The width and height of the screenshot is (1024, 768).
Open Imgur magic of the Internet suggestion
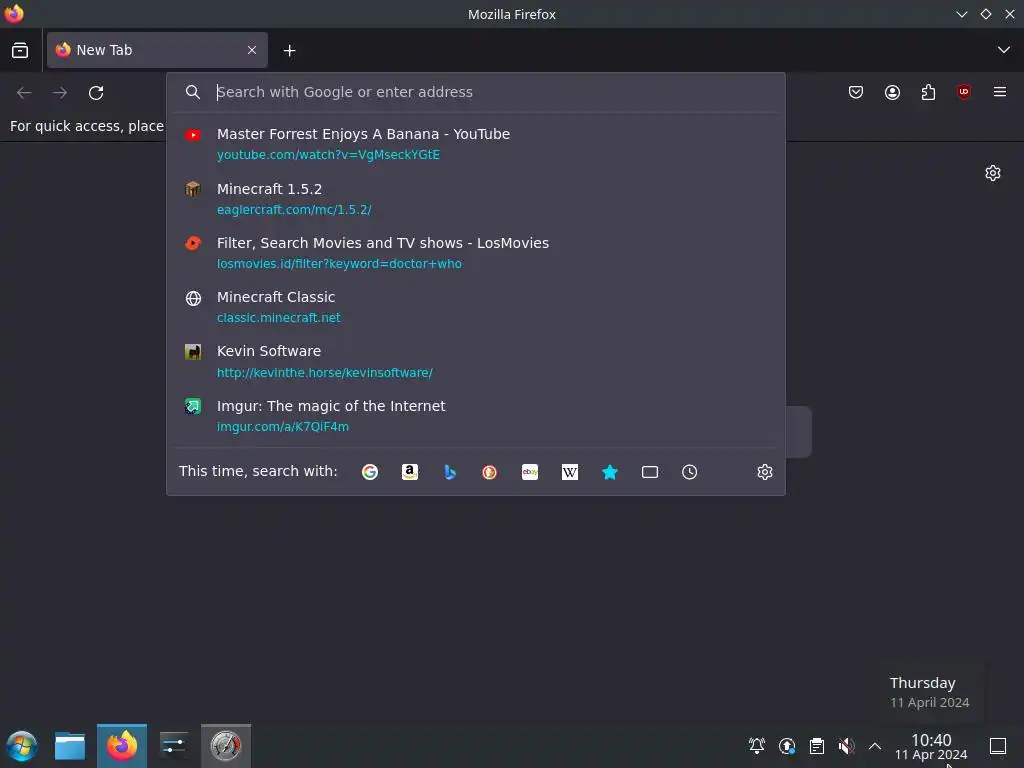(x=476, y=415)
